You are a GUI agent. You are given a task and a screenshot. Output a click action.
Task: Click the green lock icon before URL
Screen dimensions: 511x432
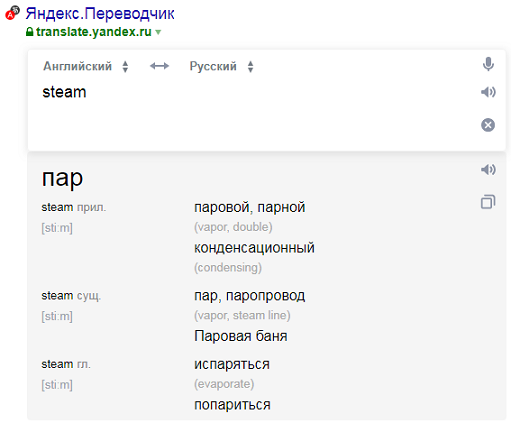click(x=29, y=32)
